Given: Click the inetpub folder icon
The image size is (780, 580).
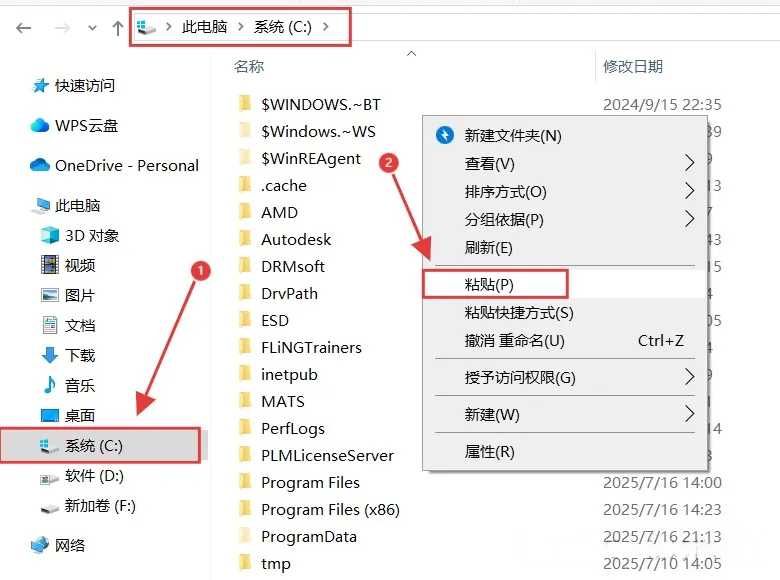Looking at the screenshot, I should pyautogui.click(x=245, y=374).
